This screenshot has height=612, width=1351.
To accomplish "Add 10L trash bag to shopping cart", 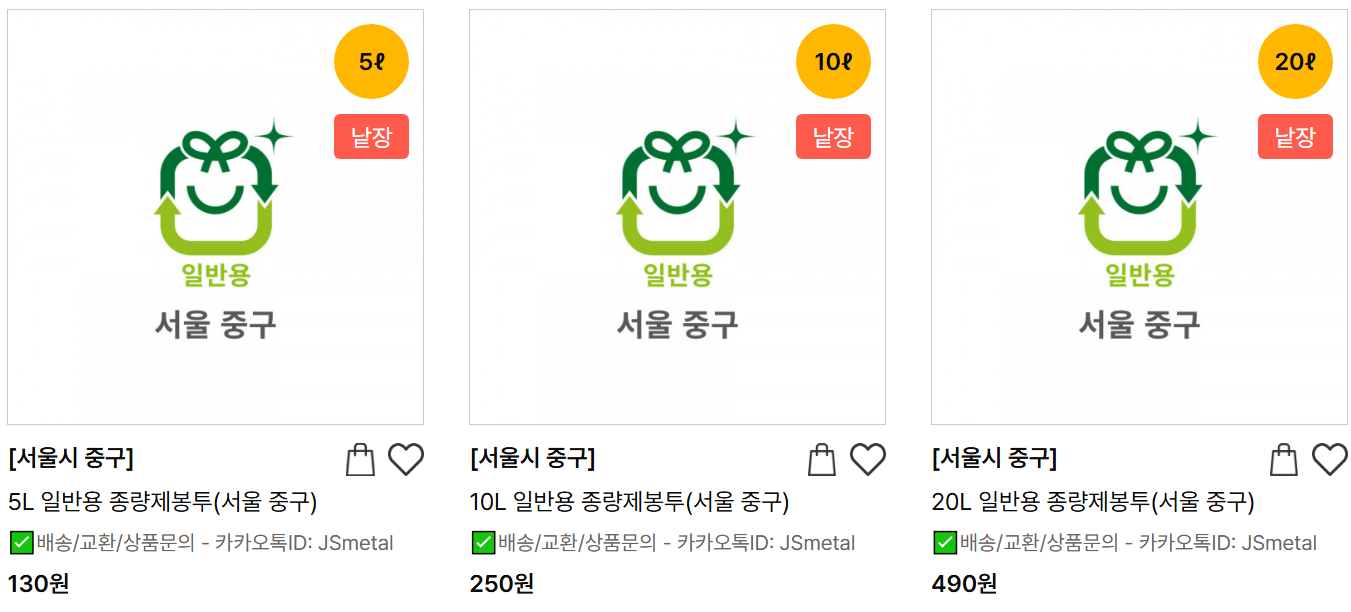I will [x=822, y=460].
